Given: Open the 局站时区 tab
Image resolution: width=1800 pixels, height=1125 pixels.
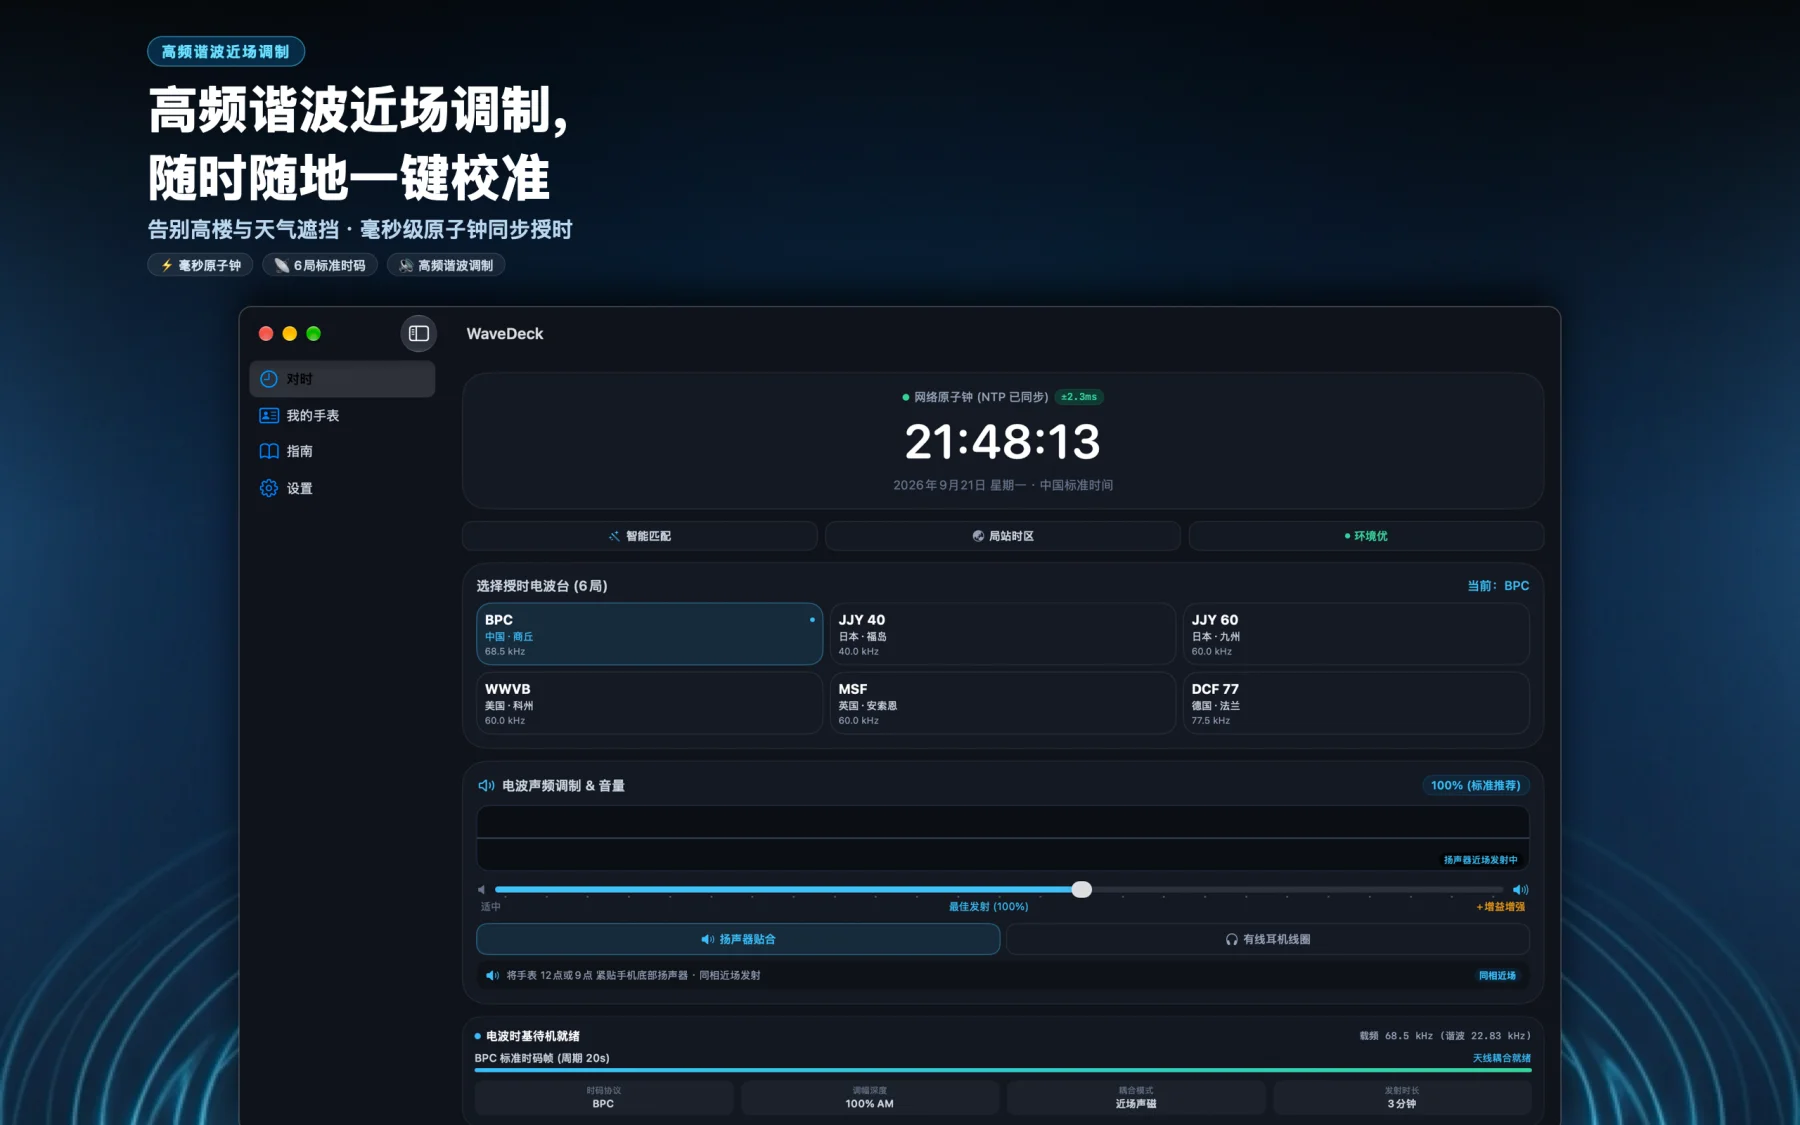Looking at the screenshot, I should (1002, 536).
